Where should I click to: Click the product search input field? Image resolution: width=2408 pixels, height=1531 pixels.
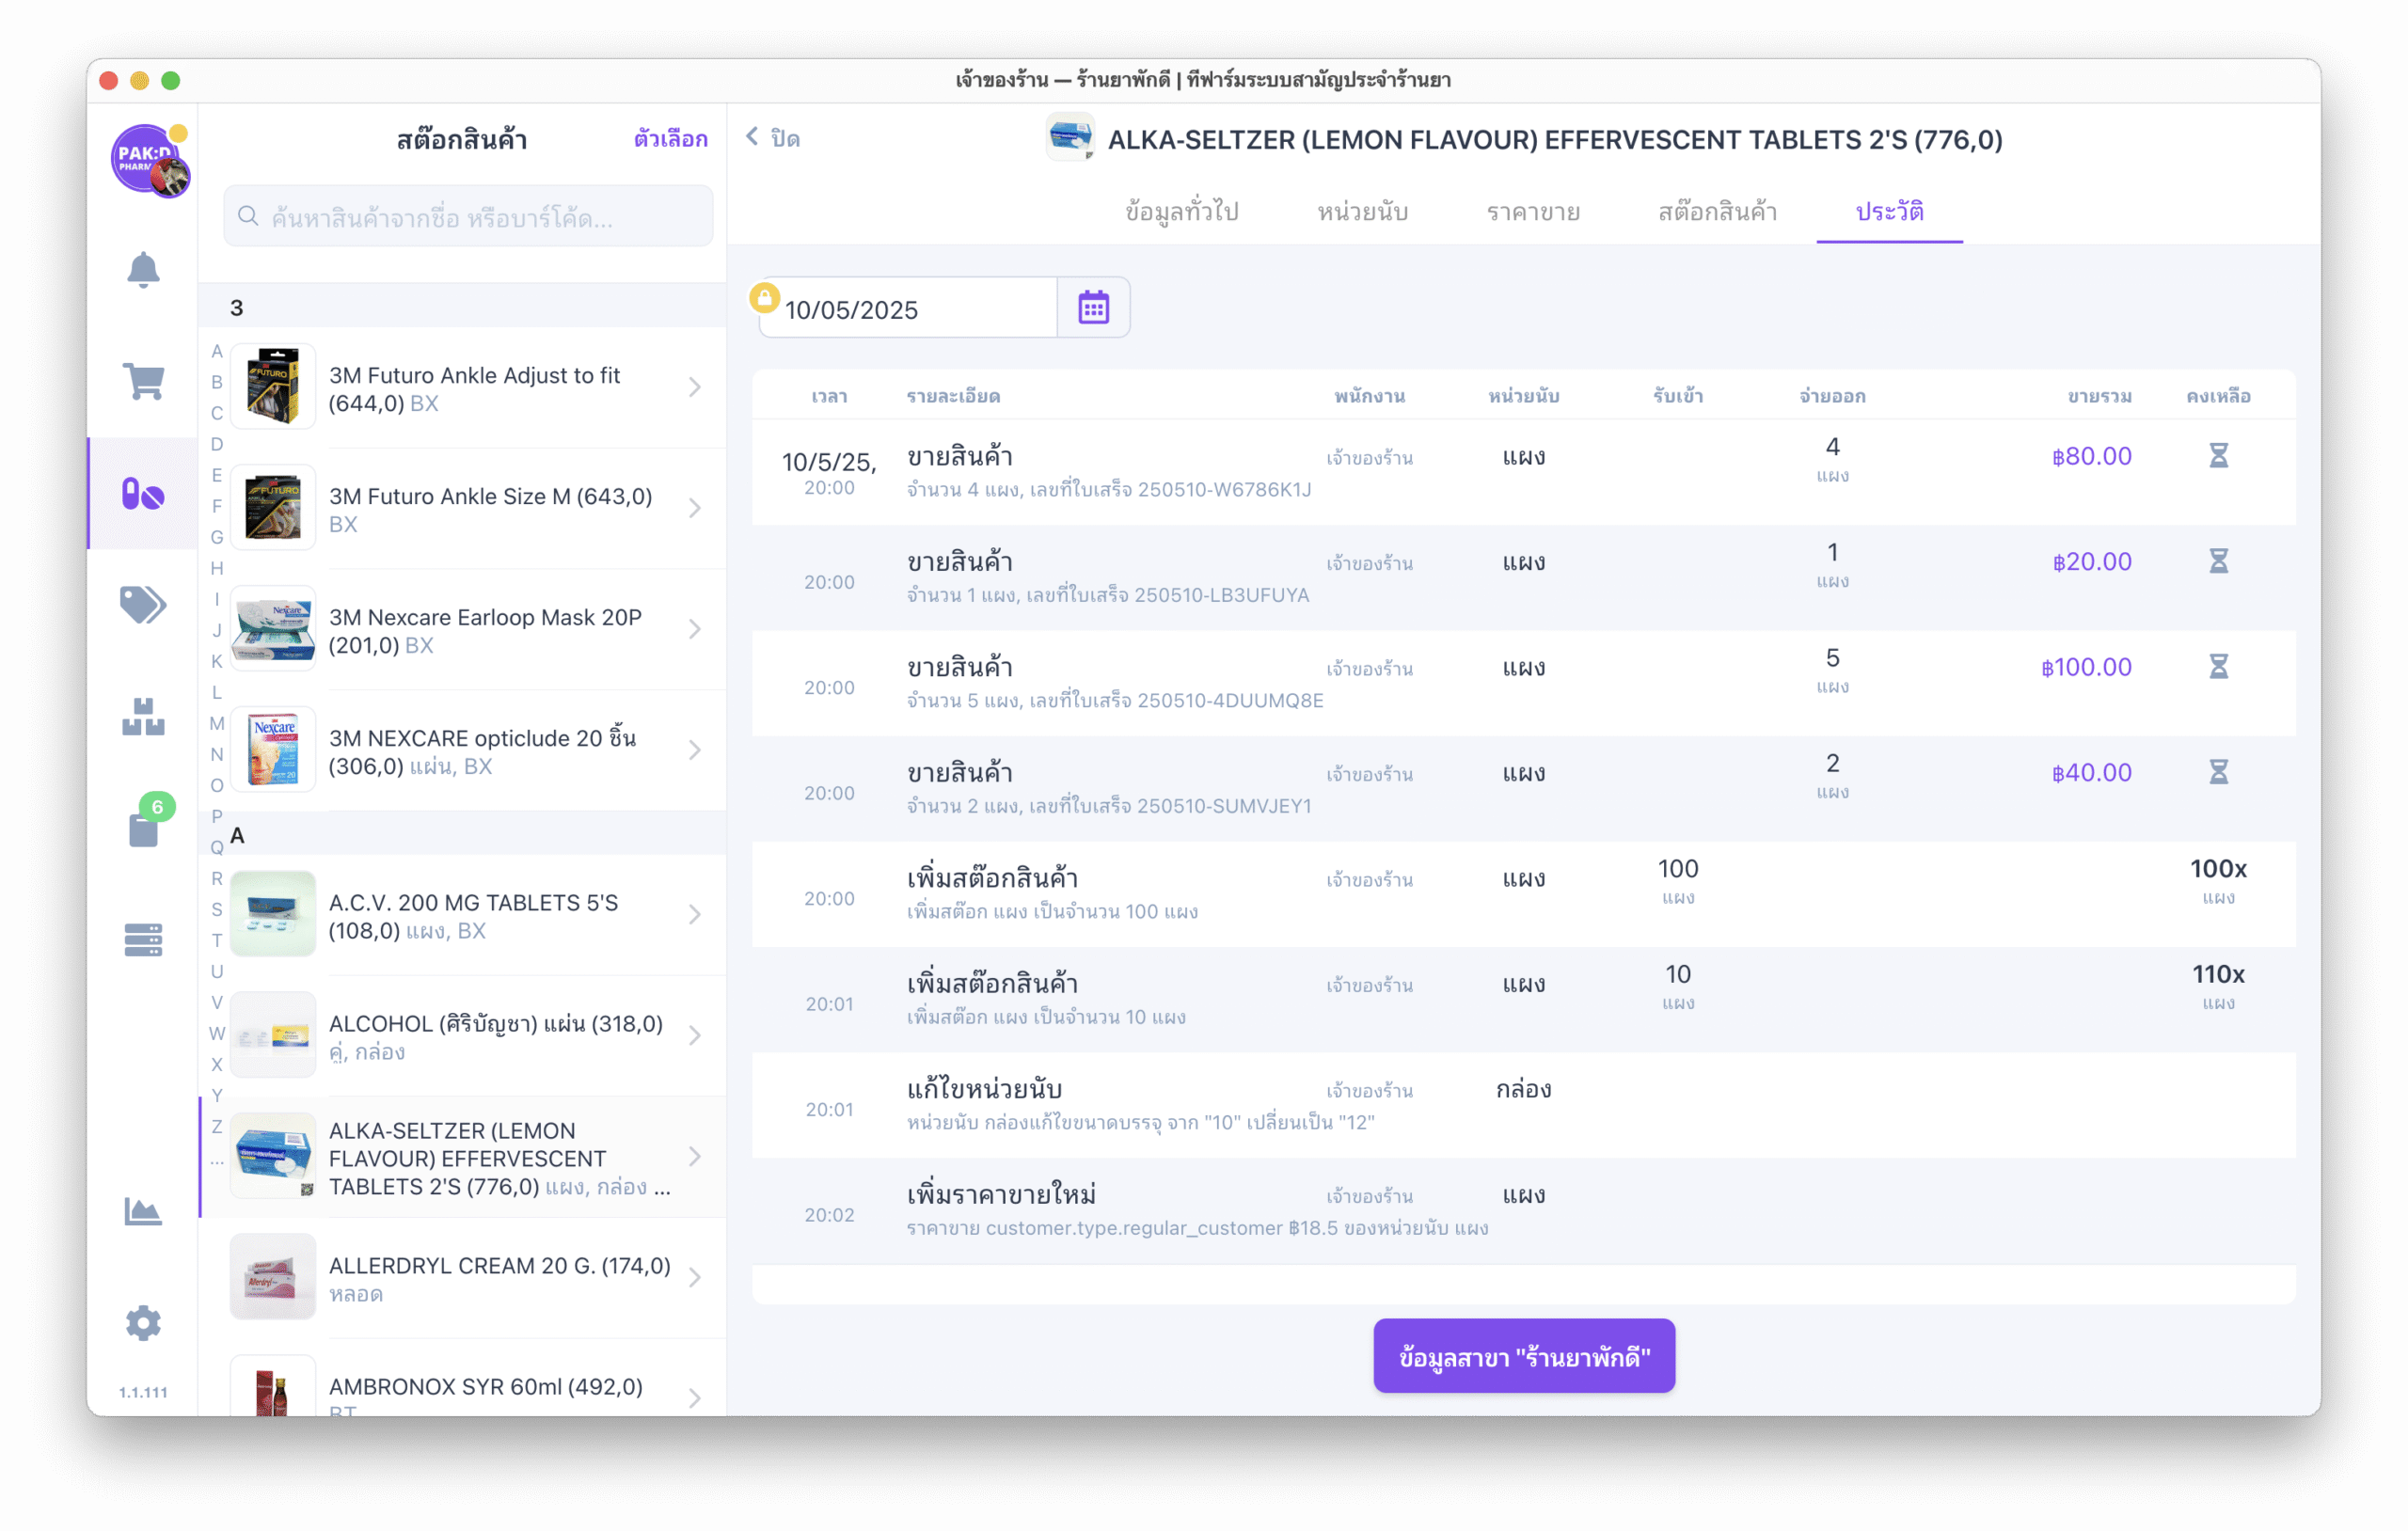point(468,217)
